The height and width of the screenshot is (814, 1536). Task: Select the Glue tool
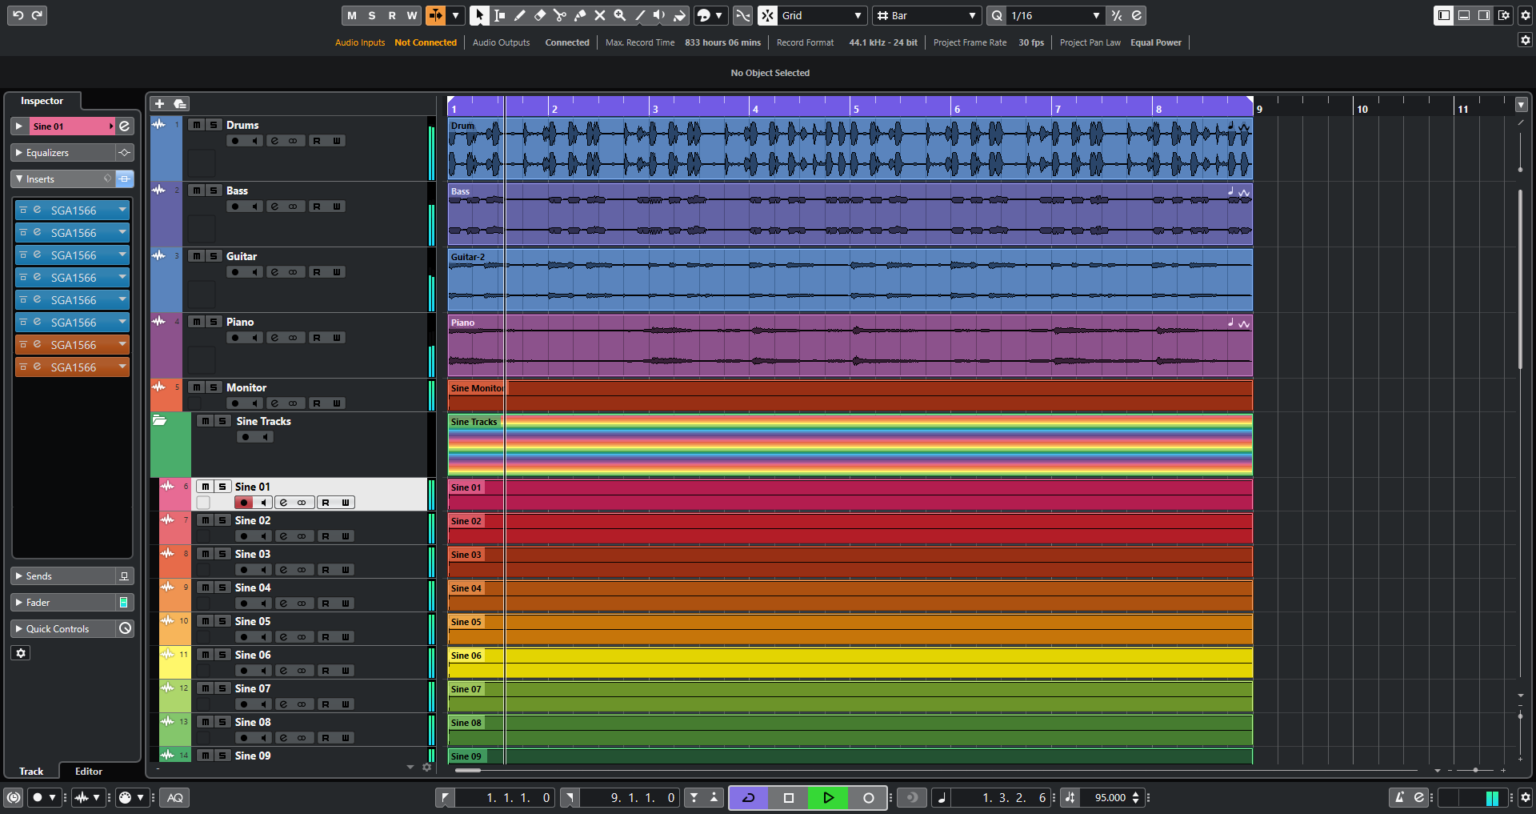[580, 15]
